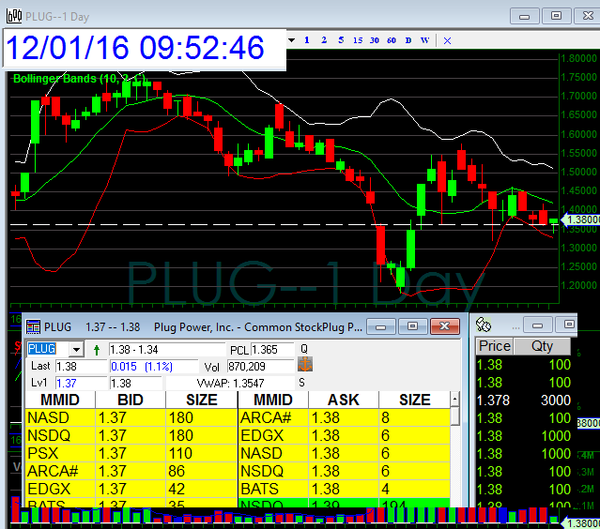600x529 pixels.
Task: Switch chart to Weekly (W) view
Action: 425,40
